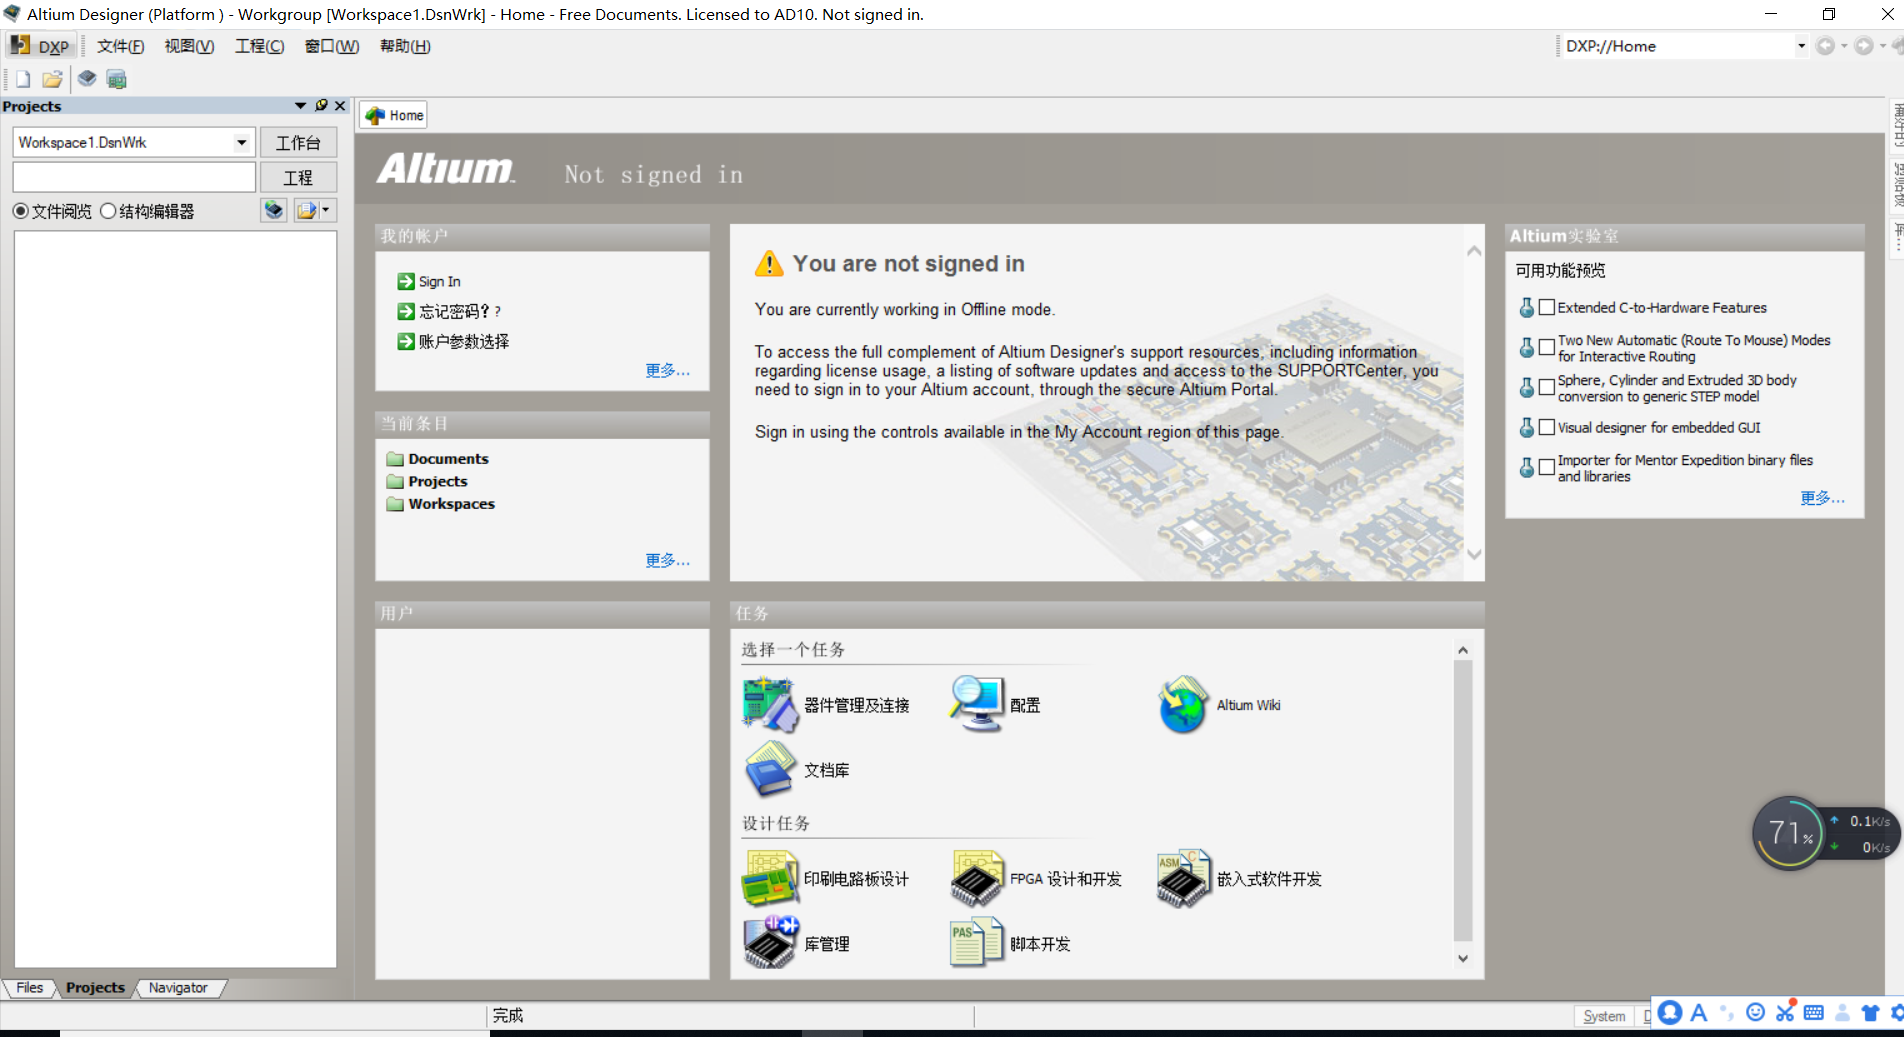
Task: Open FPGA 设计和开发 task icon
Action: click(977, 878)
